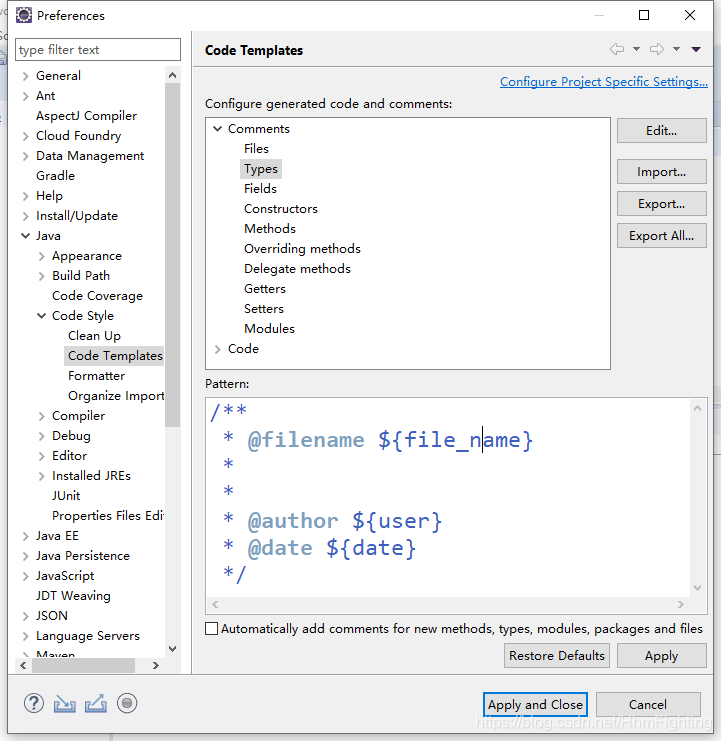Open Gradle preferences page

tap(55, 176)
